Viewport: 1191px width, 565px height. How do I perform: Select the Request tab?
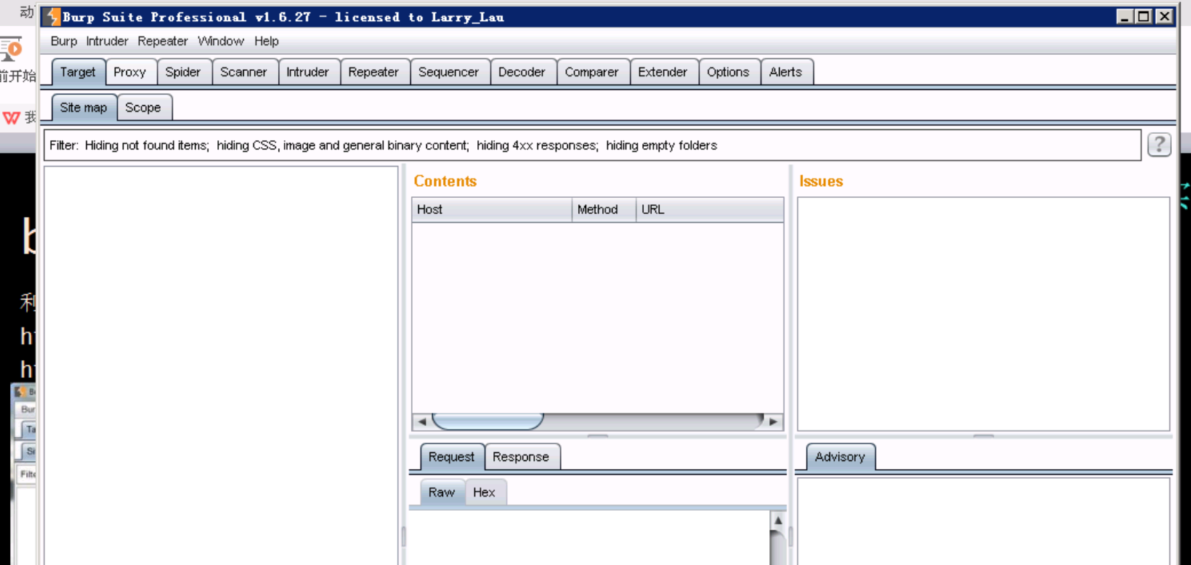(x=451, y=457)
